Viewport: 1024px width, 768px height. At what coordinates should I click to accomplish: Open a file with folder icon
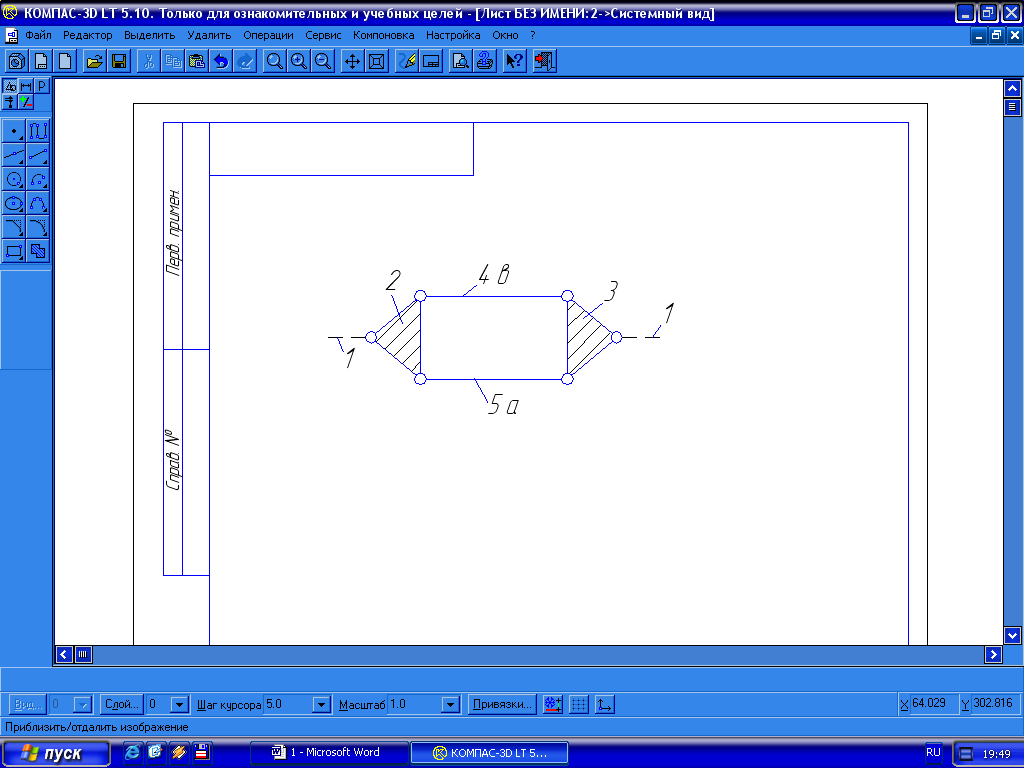pos(95,61)
